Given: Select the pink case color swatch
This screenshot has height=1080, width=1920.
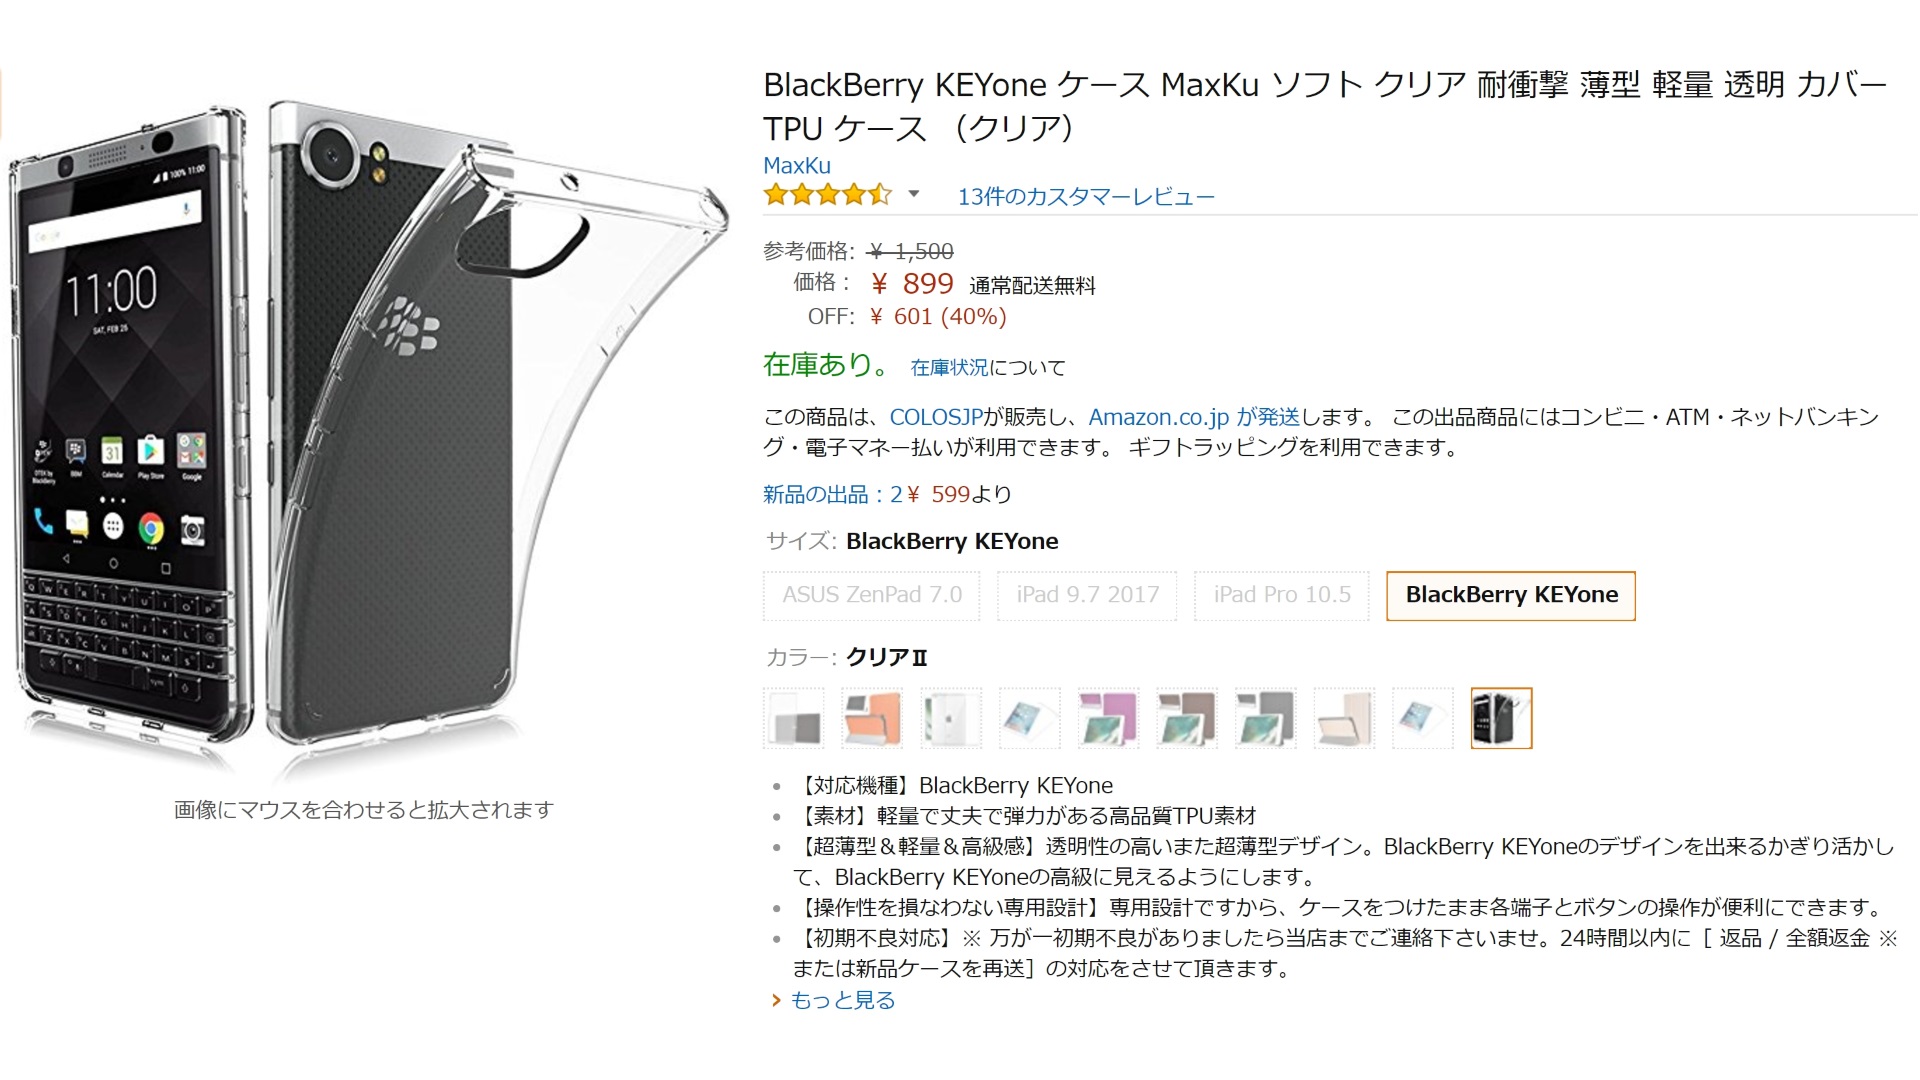Looking at the screenshot, I should 1108,718.
